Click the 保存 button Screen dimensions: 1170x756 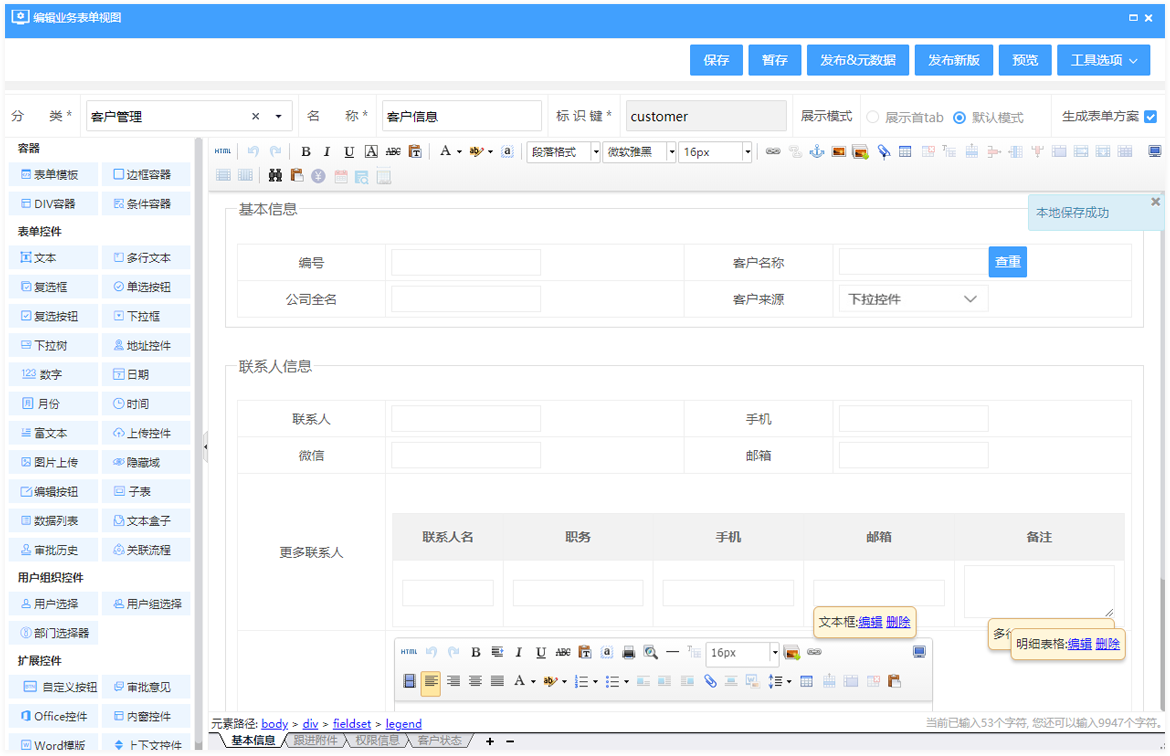pyautogui.click(x=716, y=60)
